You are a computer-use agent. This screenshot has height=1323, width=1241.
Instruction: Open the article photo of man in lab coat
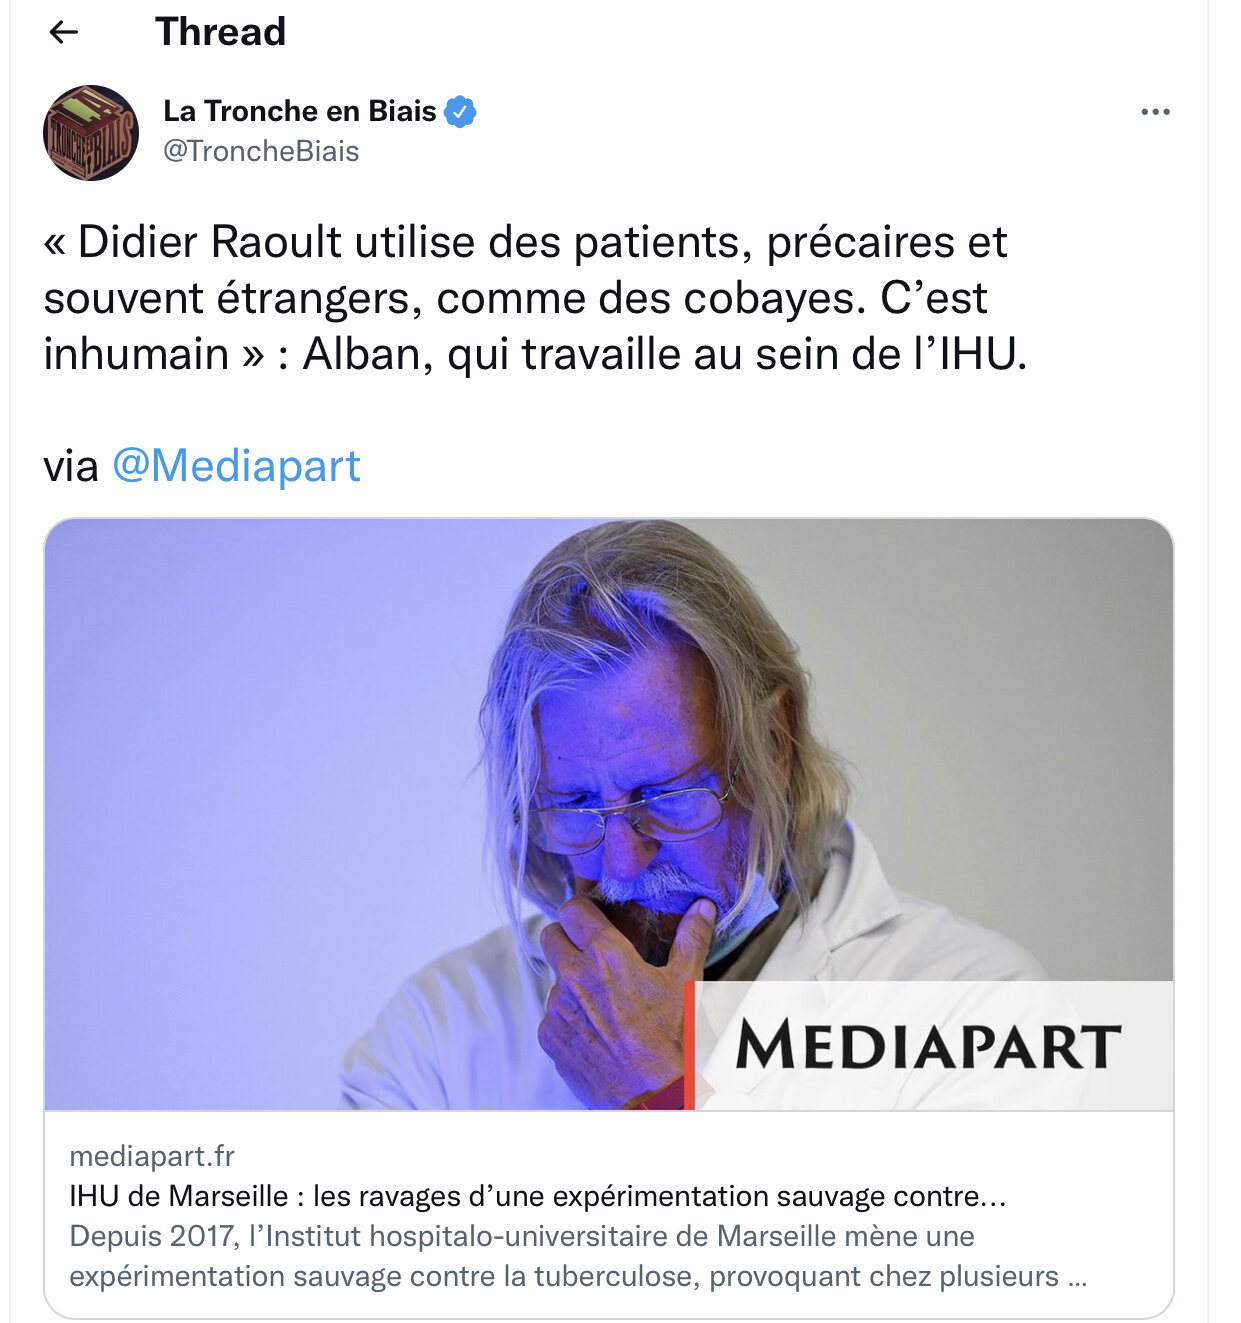coord(609,814)
